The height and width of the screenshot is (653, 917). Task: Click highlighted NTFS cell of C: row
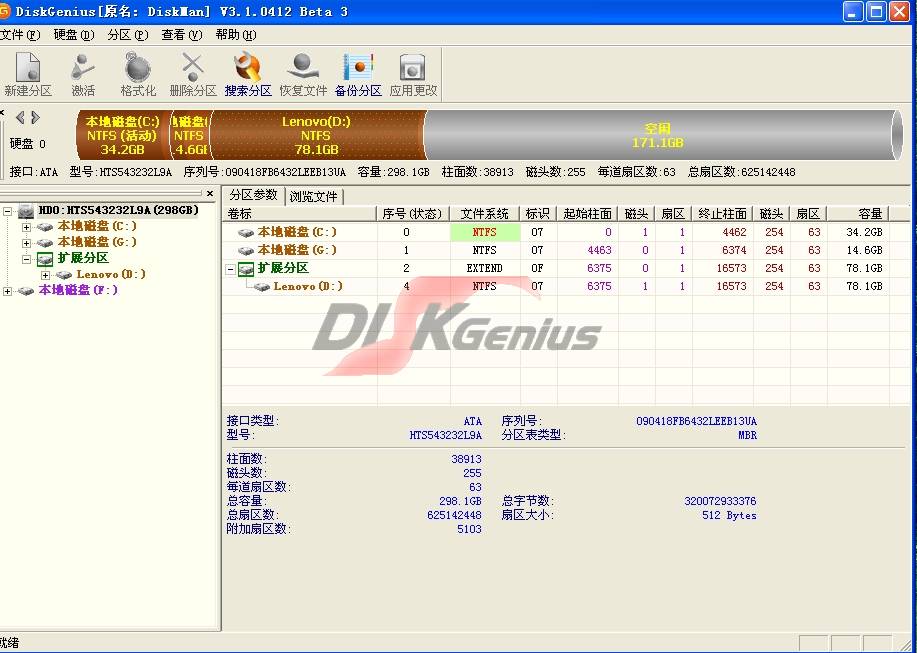(485, 233)
